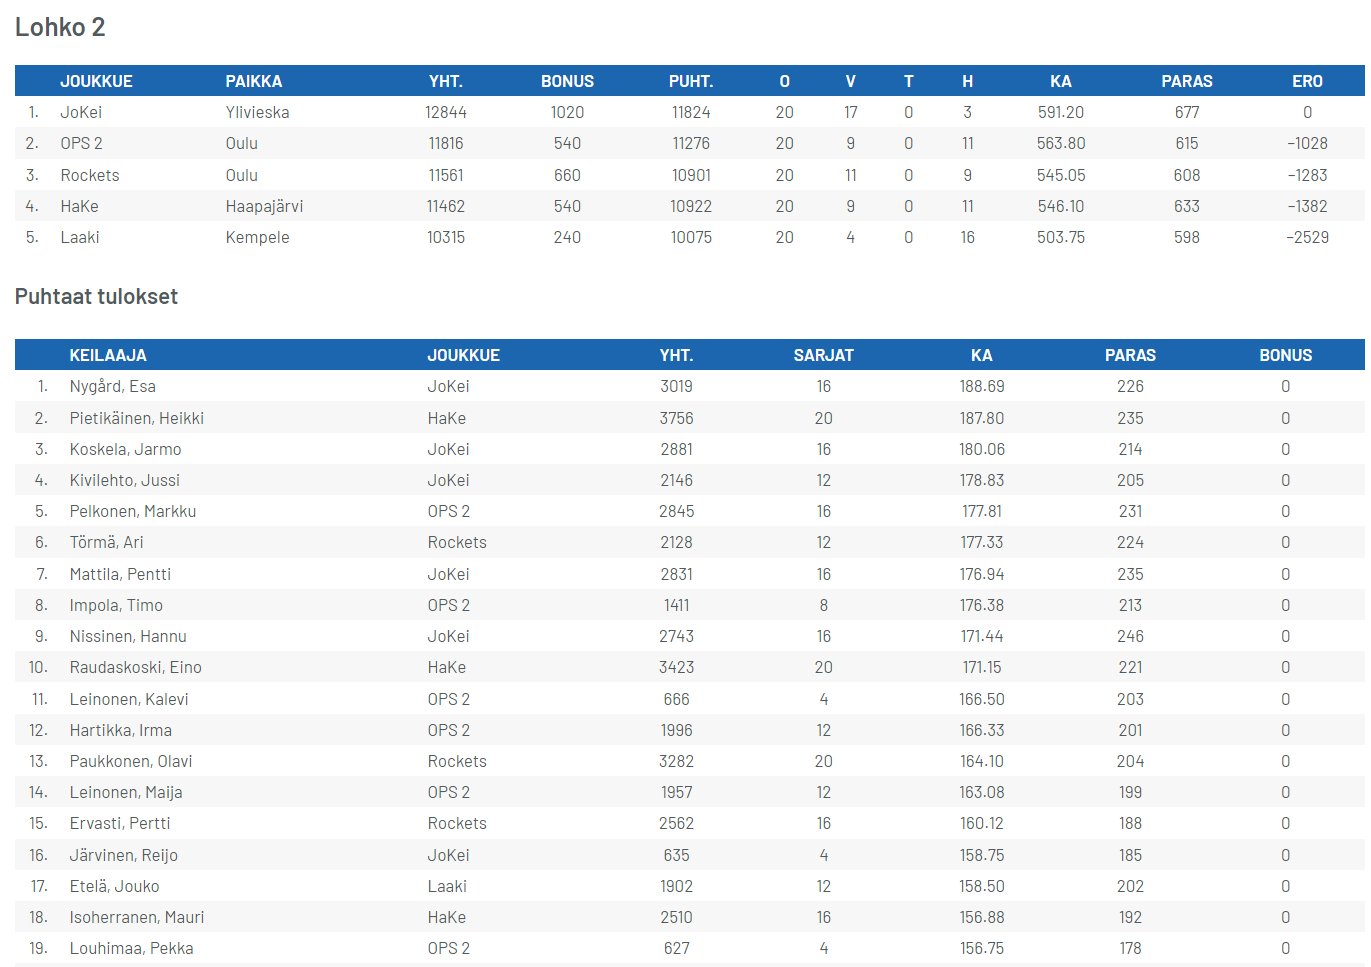Select bowler Isoherranen, Mauri
This screenshot has height=967, width=1371.
(137, 917)
